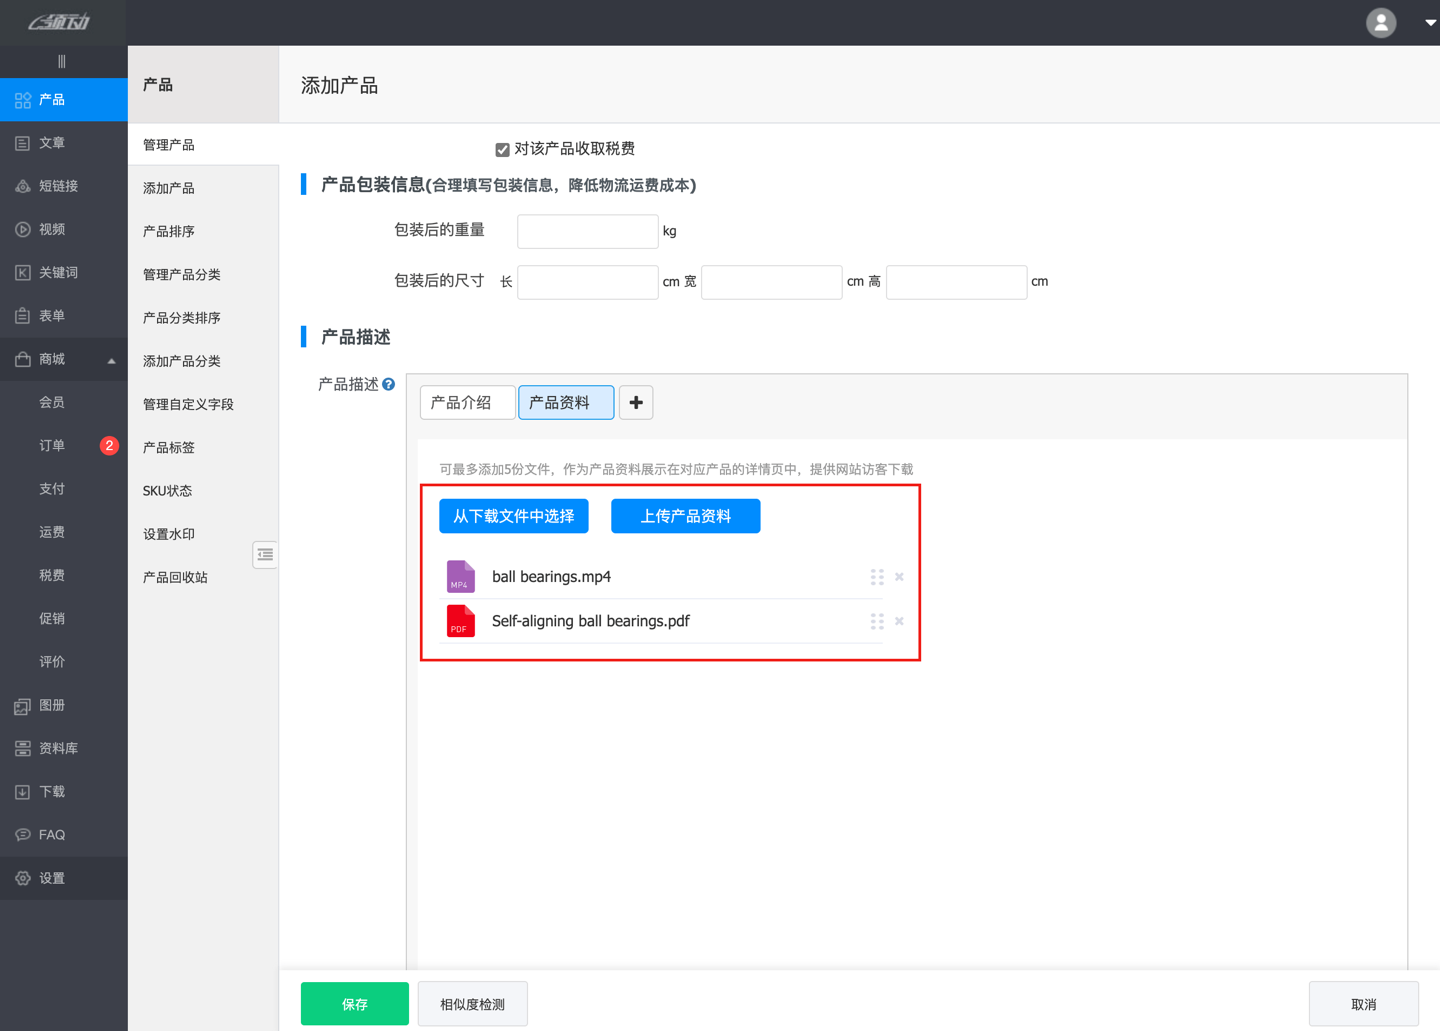This screenshot has height=1031, width=1440.
Task: Switch to the 产品介绍 tab
Action: coord(467,402)
